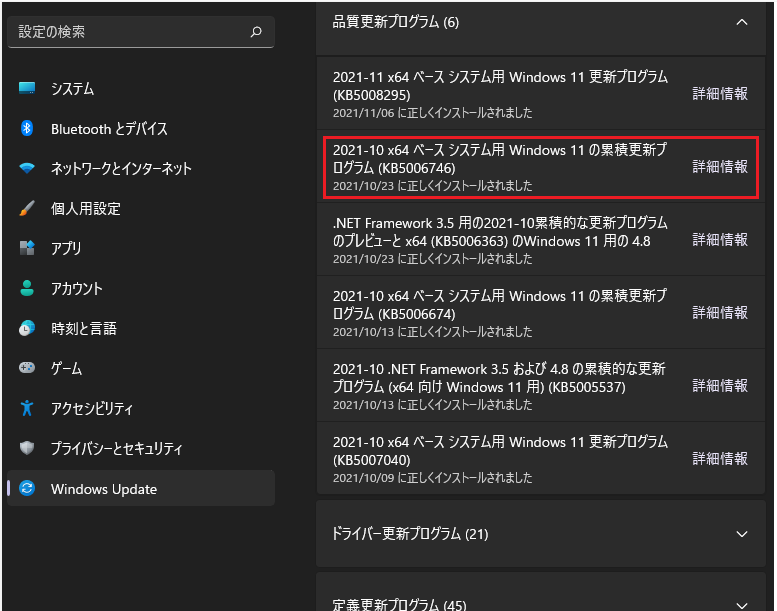Screen dimensions: 777x611
Task: Click the 2021/10/23 date under KB5006746
Action: [433, 186]
